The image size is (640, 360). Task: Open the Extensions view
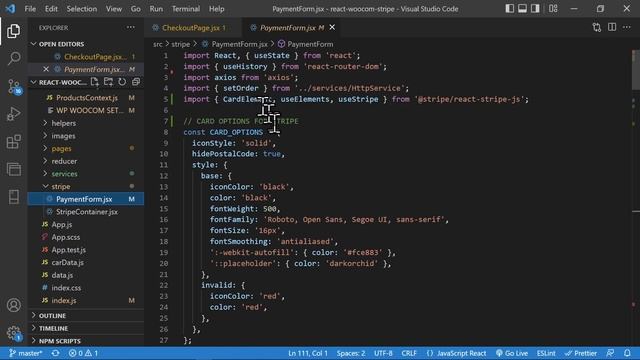point(13,142)
